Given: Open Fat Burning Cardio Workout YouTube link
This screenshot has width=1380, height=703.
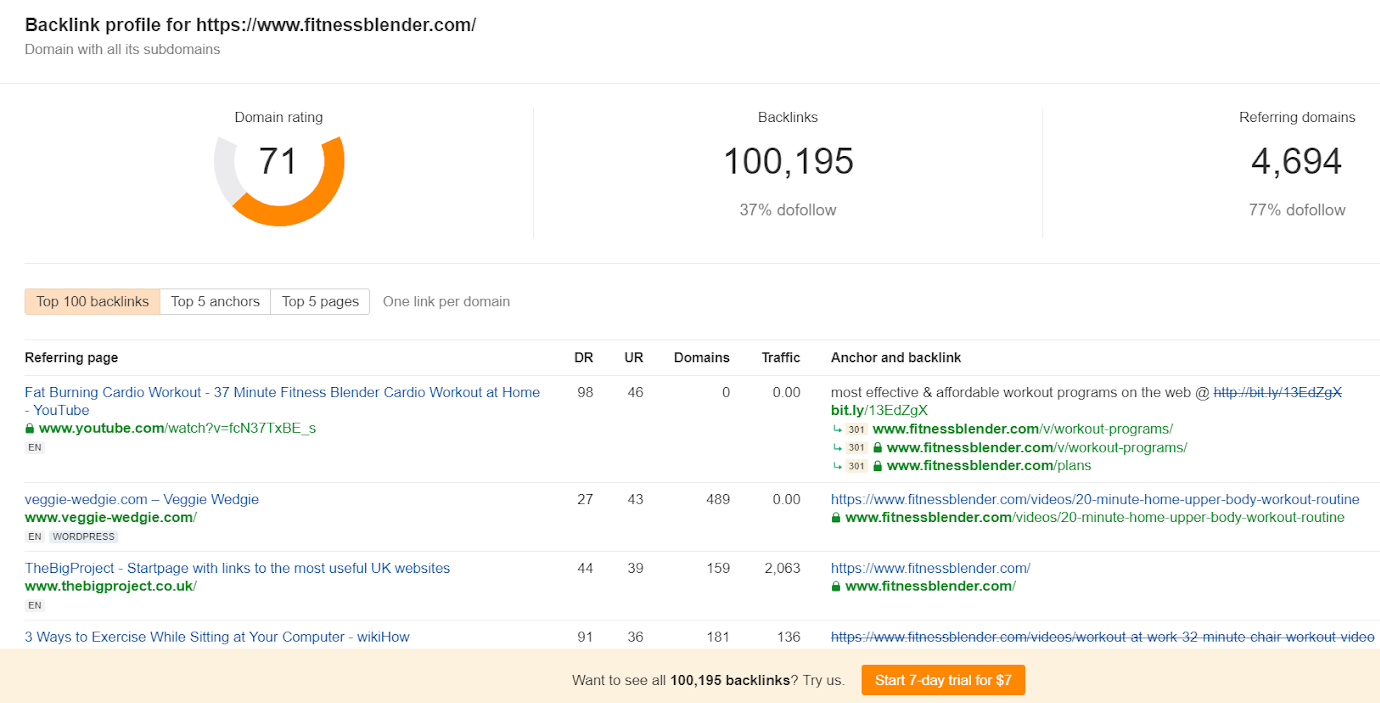Looking at the screenshot, I should click(282, 401).
